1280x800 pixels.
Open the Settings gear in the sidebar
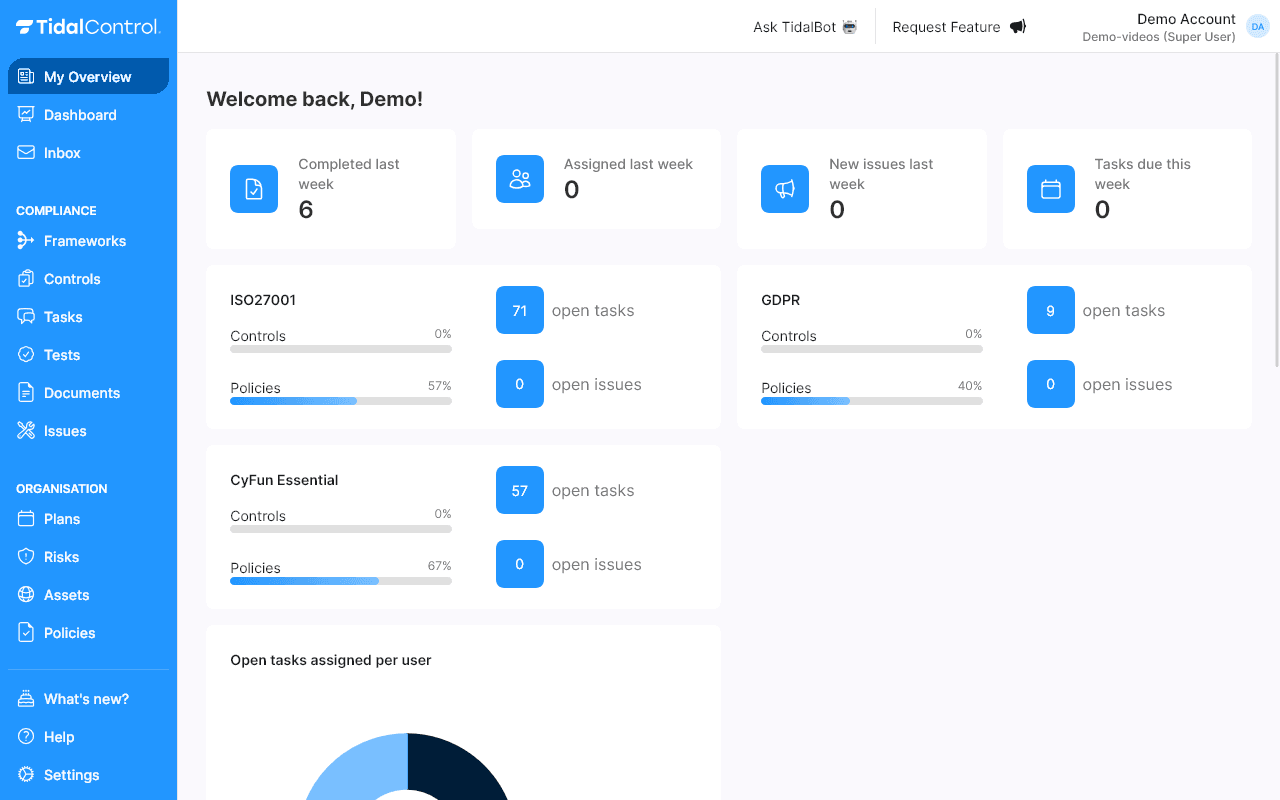click(24, 775)
